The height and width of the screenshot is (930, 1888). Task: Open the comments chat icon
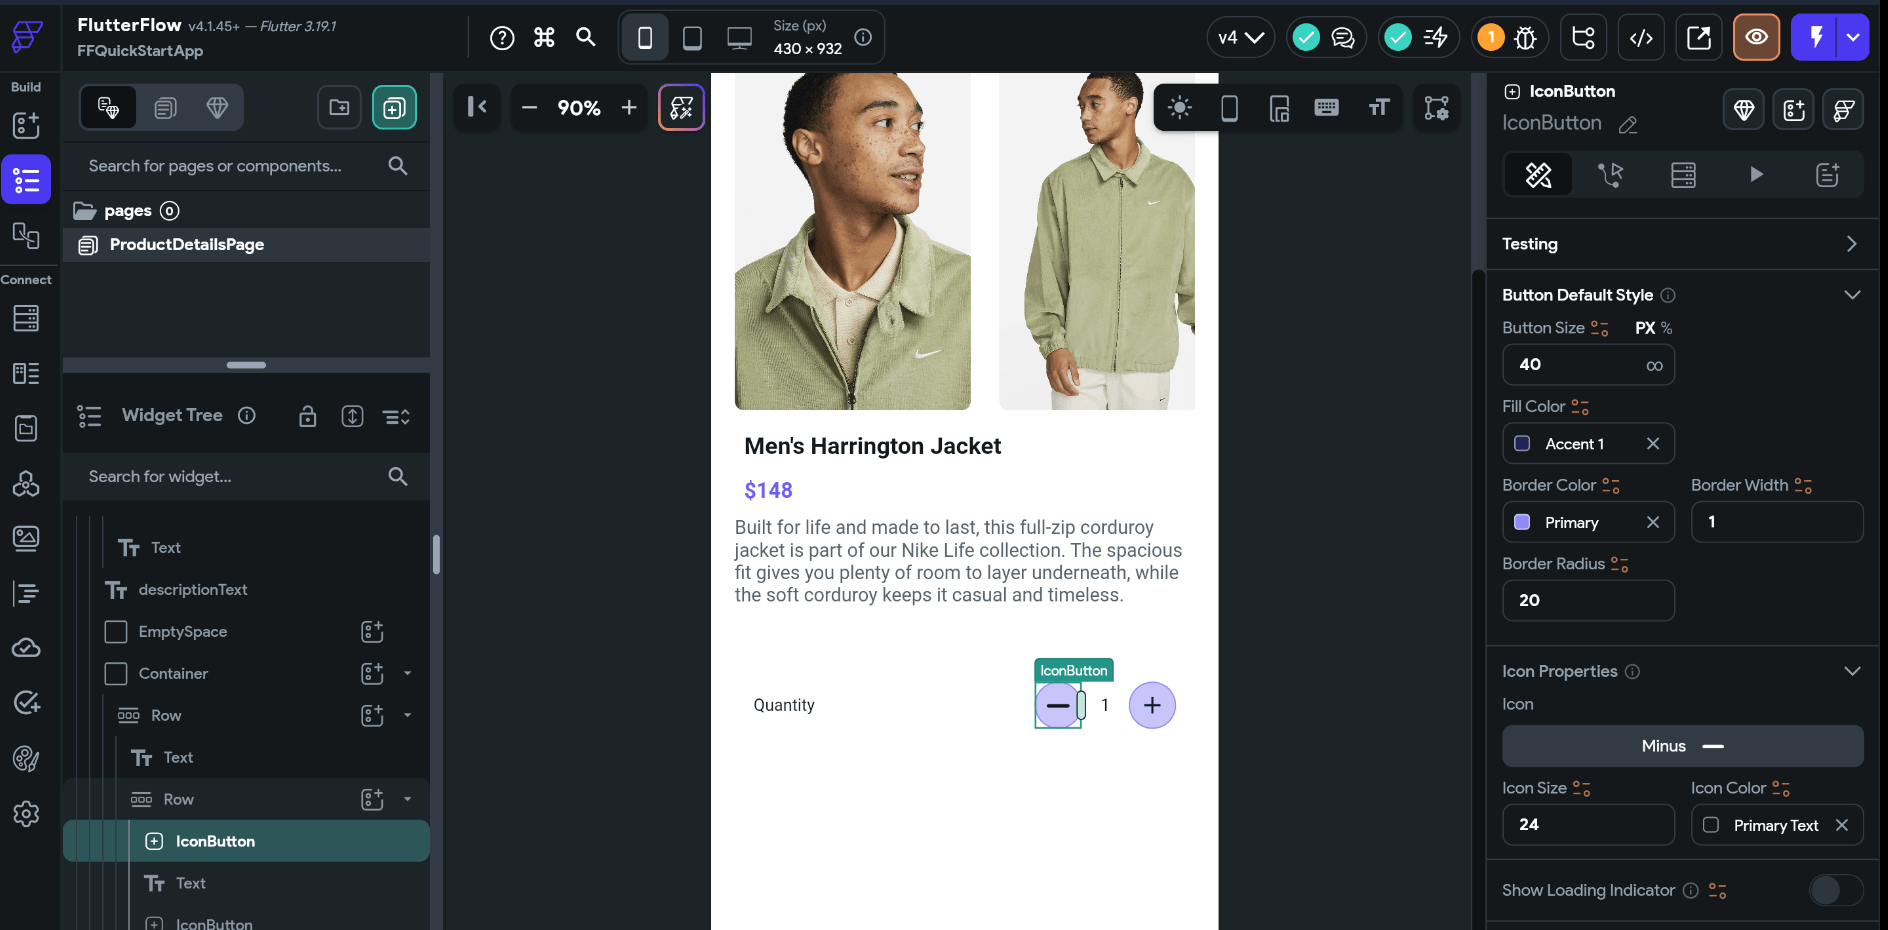pyautogui.click(x=1343, y=38)
